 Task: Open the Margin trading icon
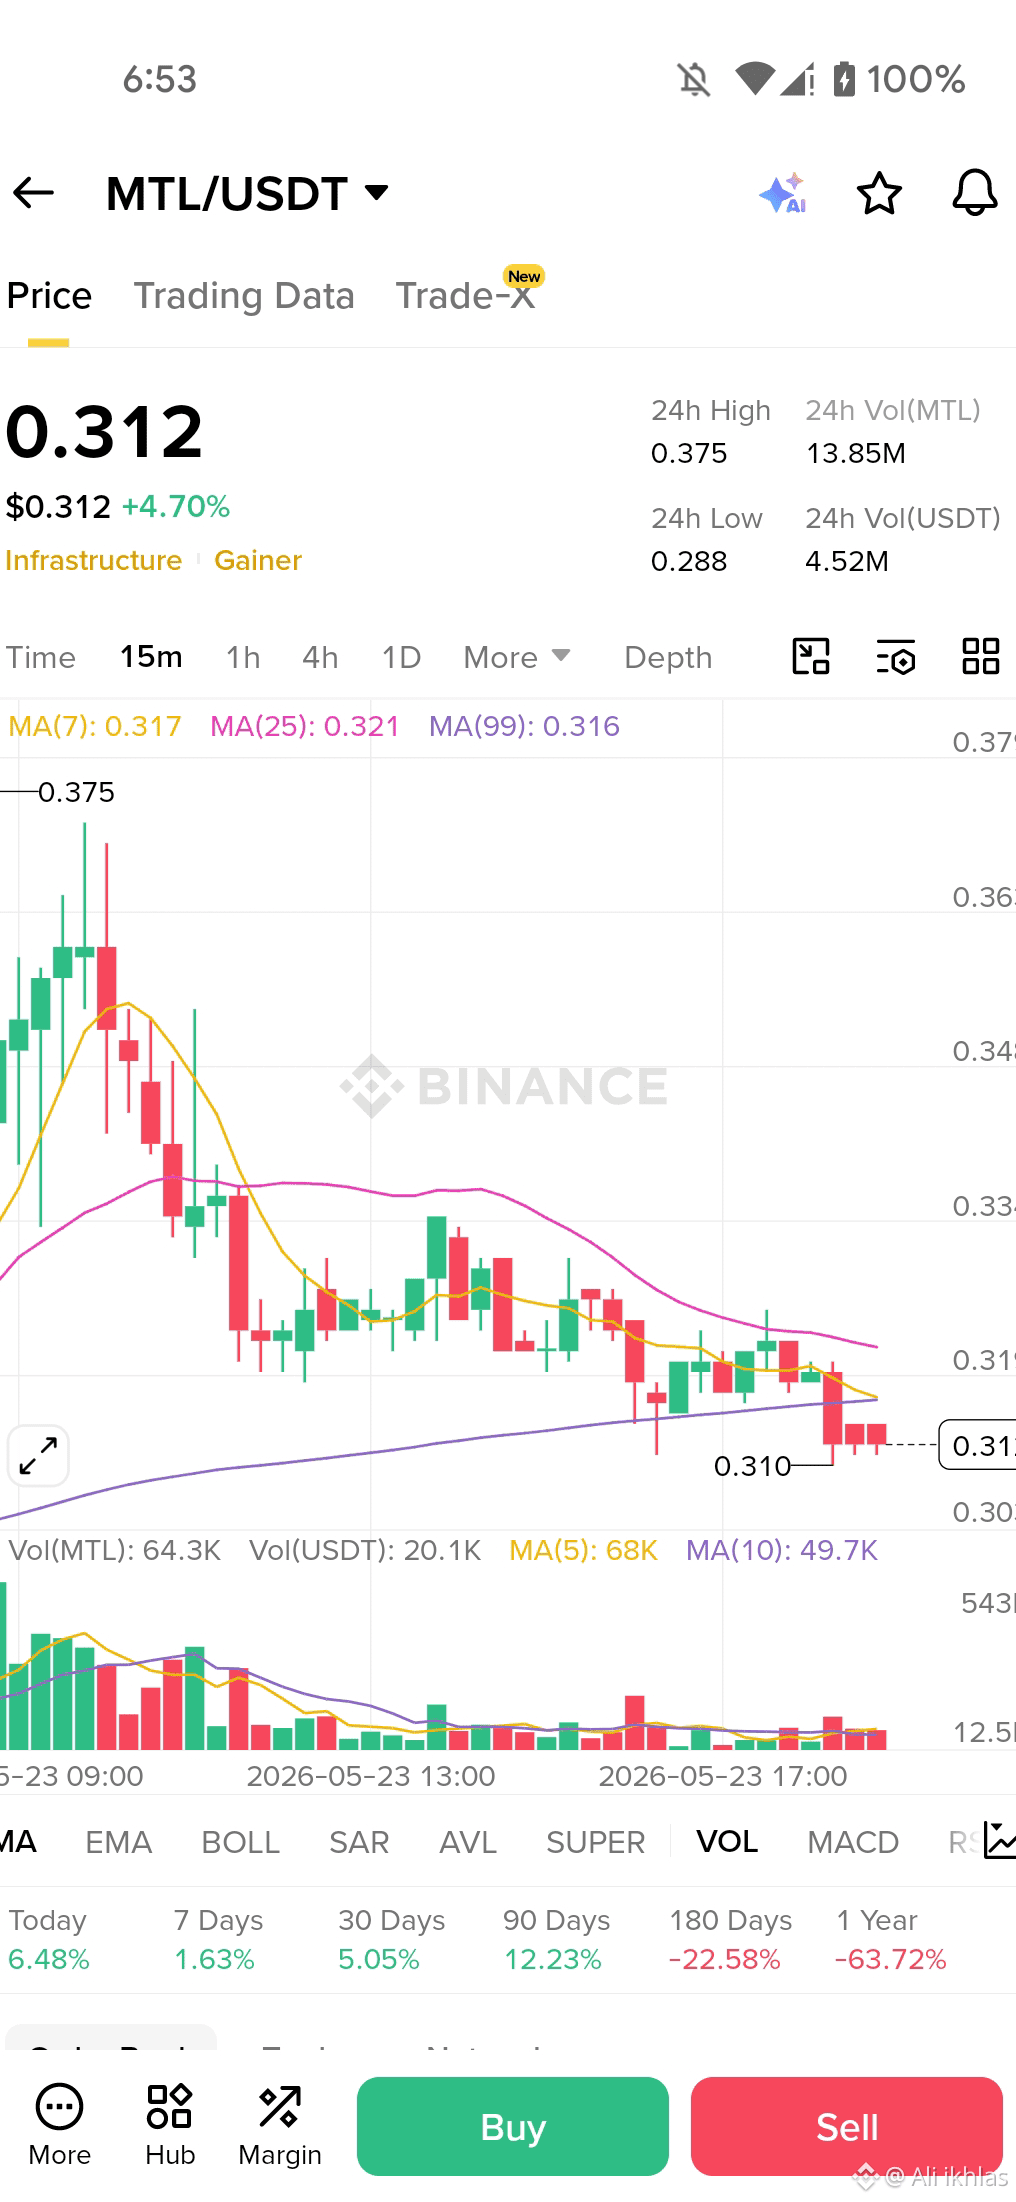[280, 2125]
